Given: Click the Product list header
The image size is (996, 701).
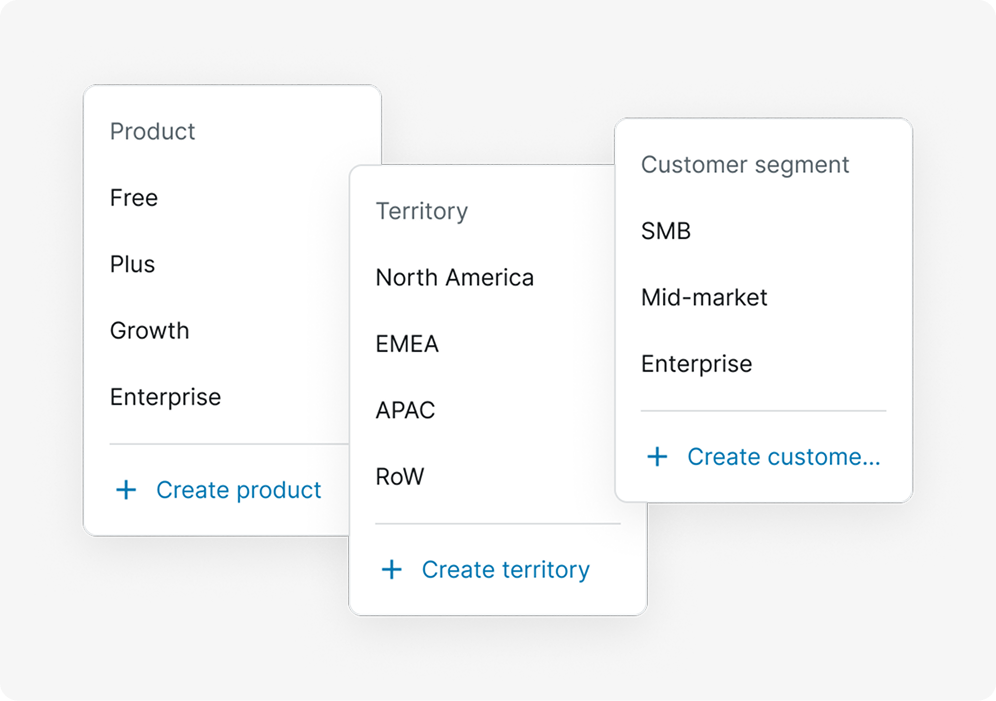Looking at the screenshot, I should point(152,131).
